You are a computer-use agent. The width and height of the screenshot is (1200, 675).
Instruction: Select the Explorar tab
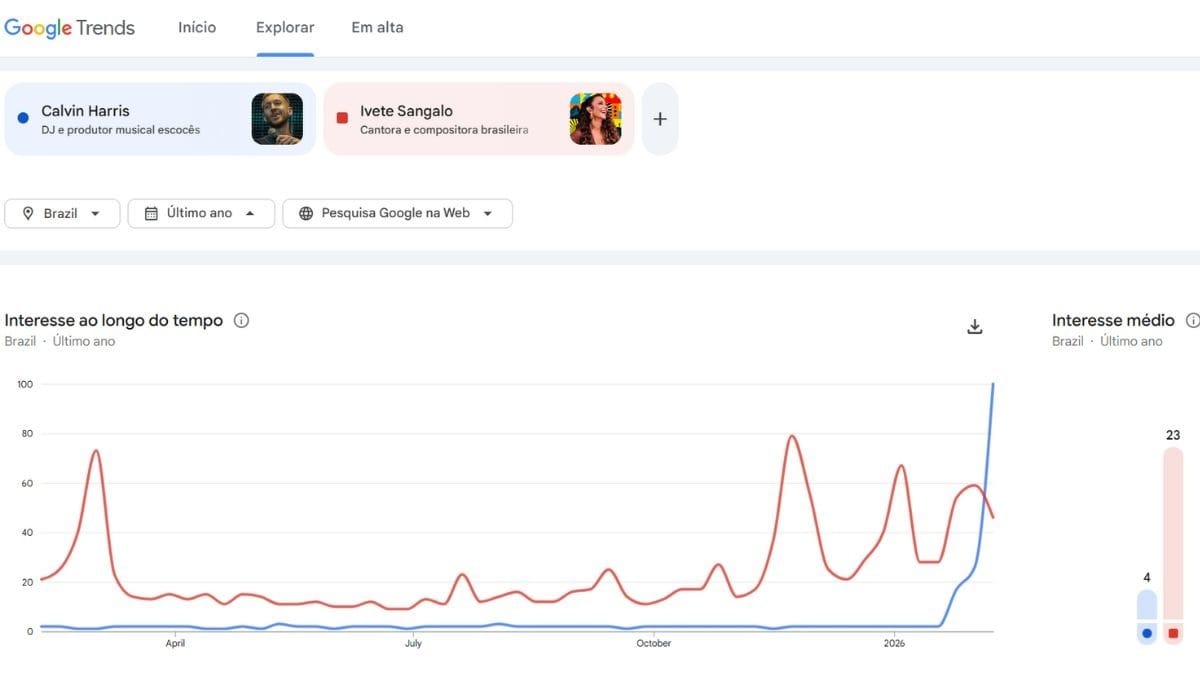(x=285, y=27)
